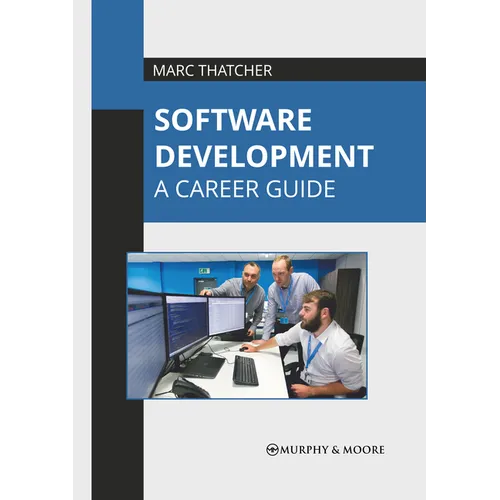Click the word SOFTWARE in the title
Screen dimensions: 500x500
tap(233, 120)
